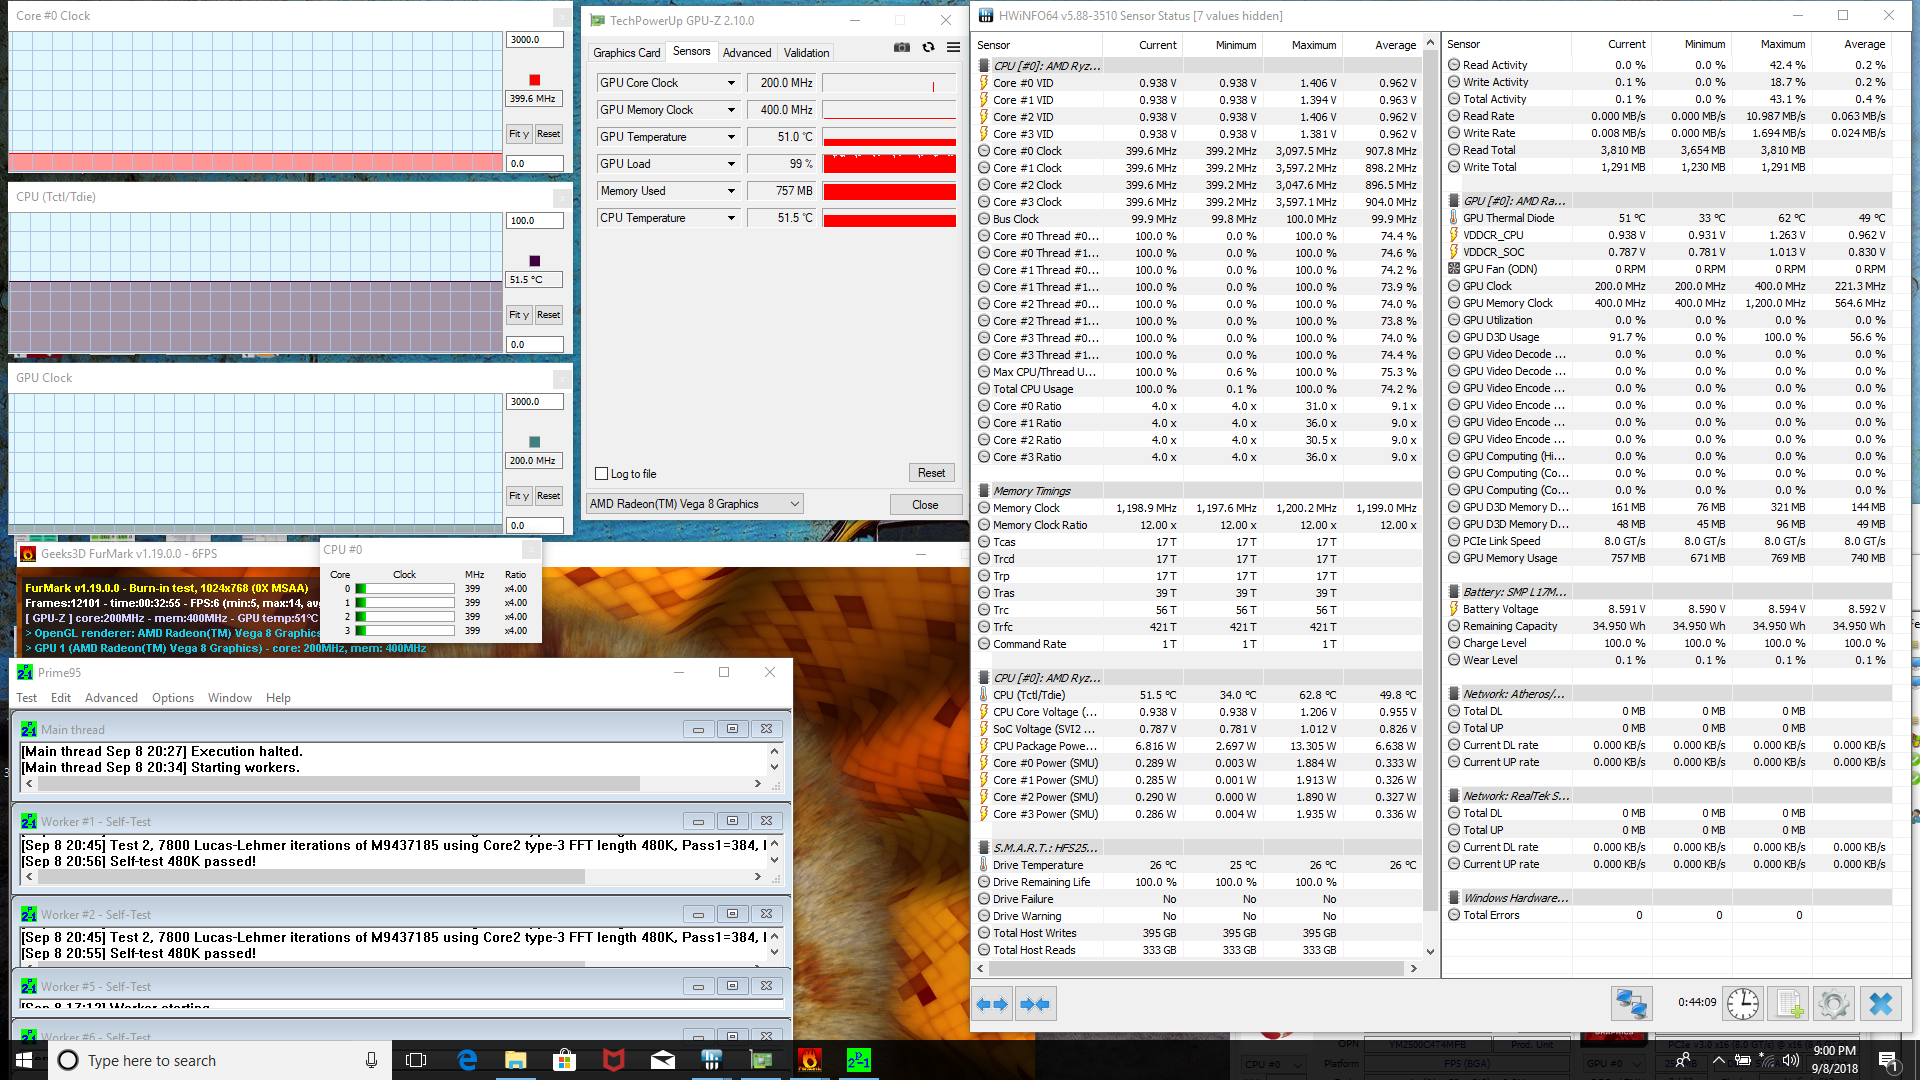1920x1080 pixels.
Task: Click Close button in GPU-Z
Action: tap(925, 505)
